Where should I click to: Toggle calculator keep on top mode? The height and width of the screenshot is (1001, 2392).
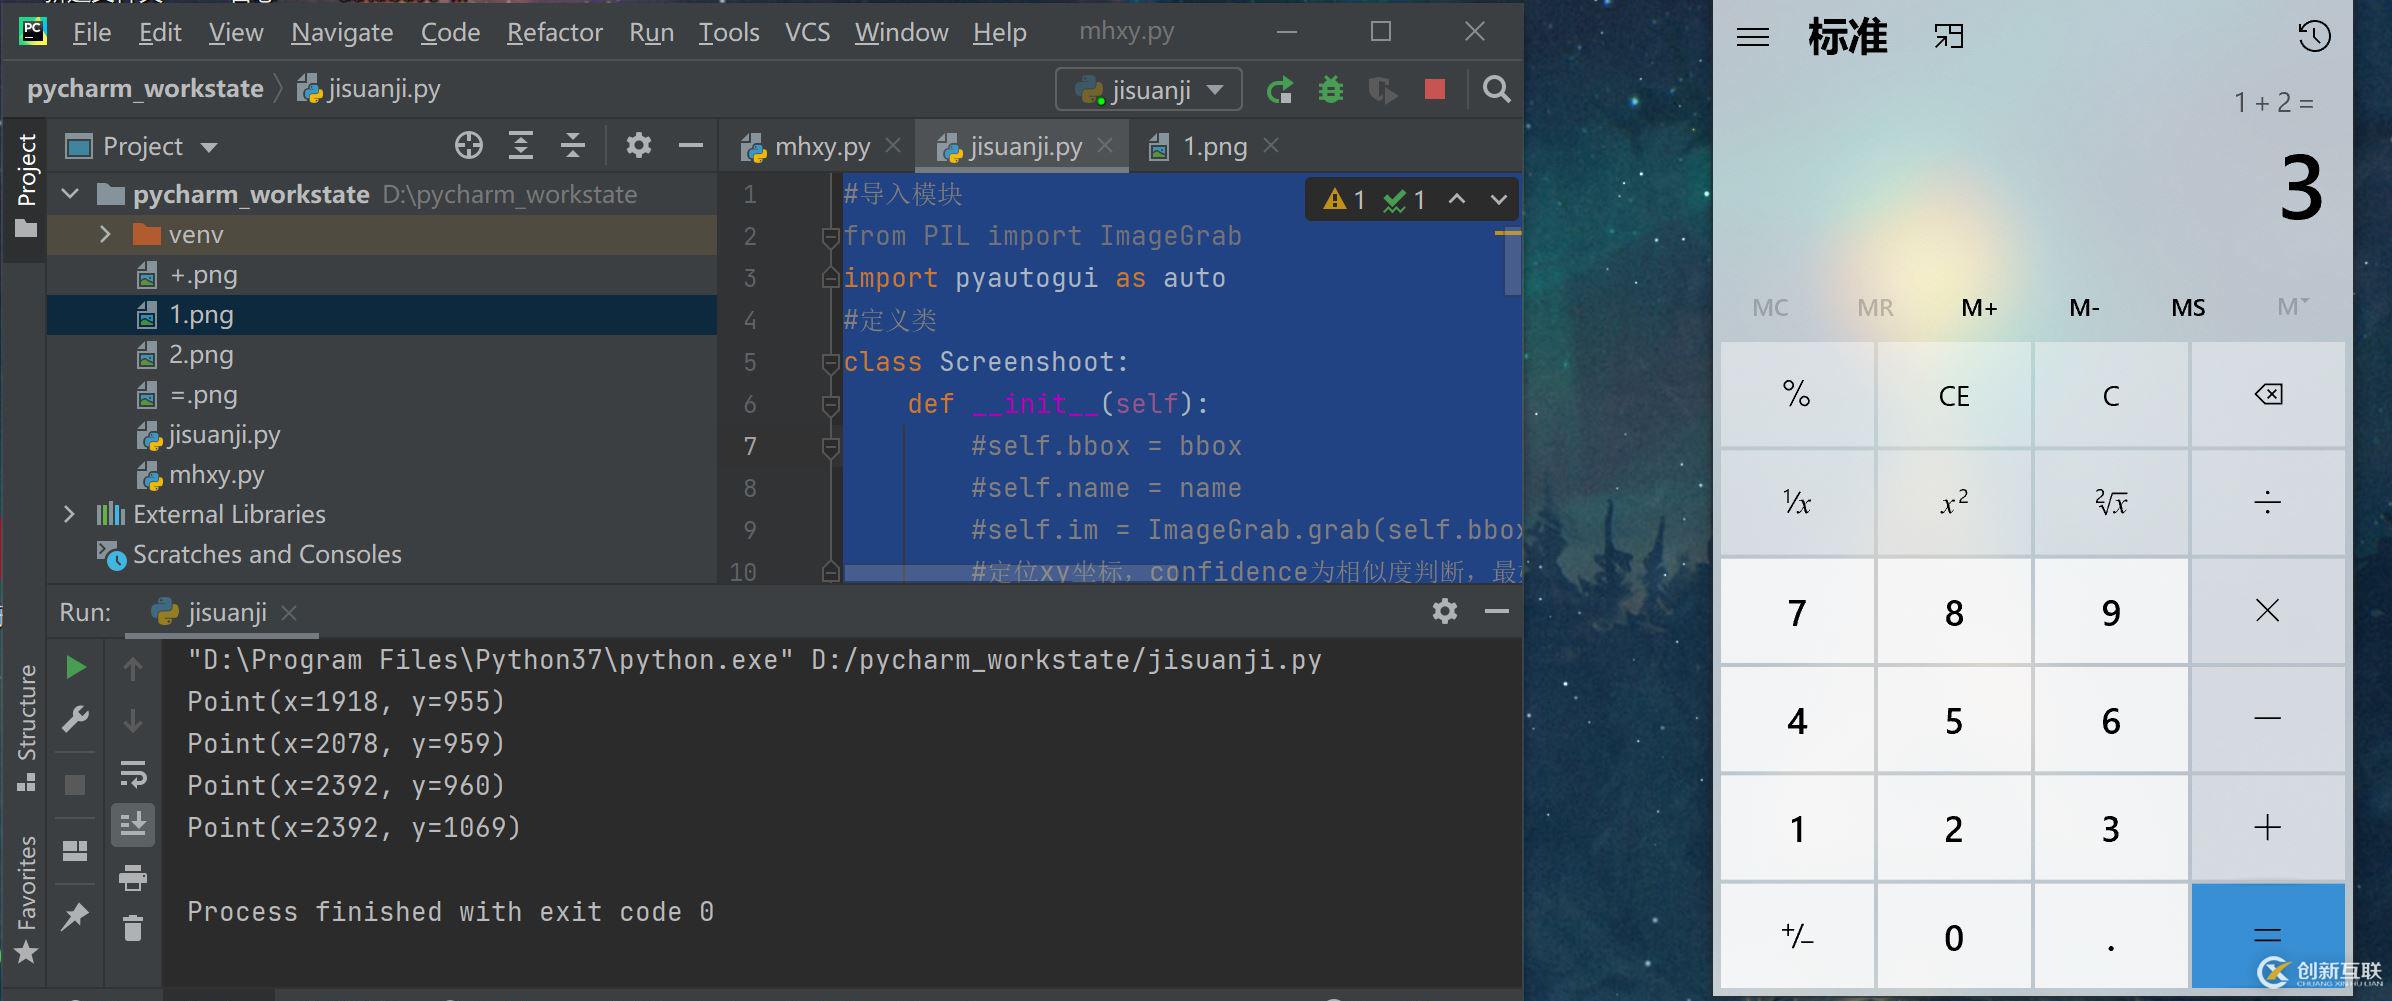1949,38
